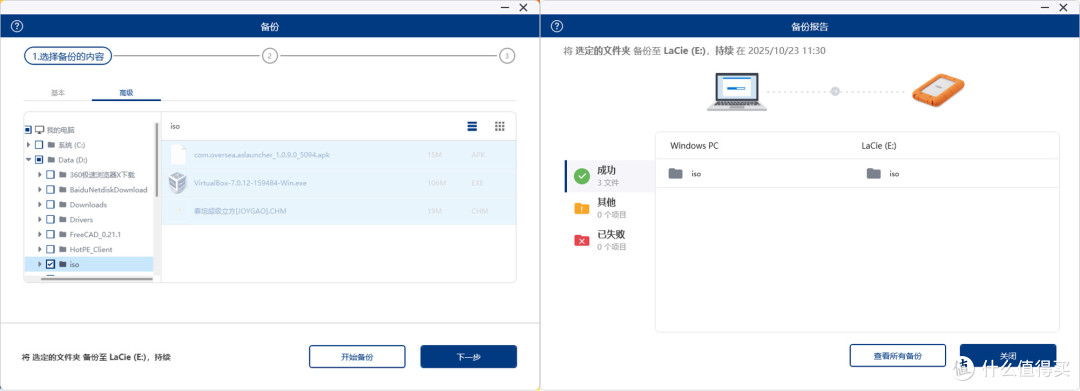This screenshot has width=1080, height=391.
Task: Click the folder tree vertical scrollbar
Action: coord(157,159)
